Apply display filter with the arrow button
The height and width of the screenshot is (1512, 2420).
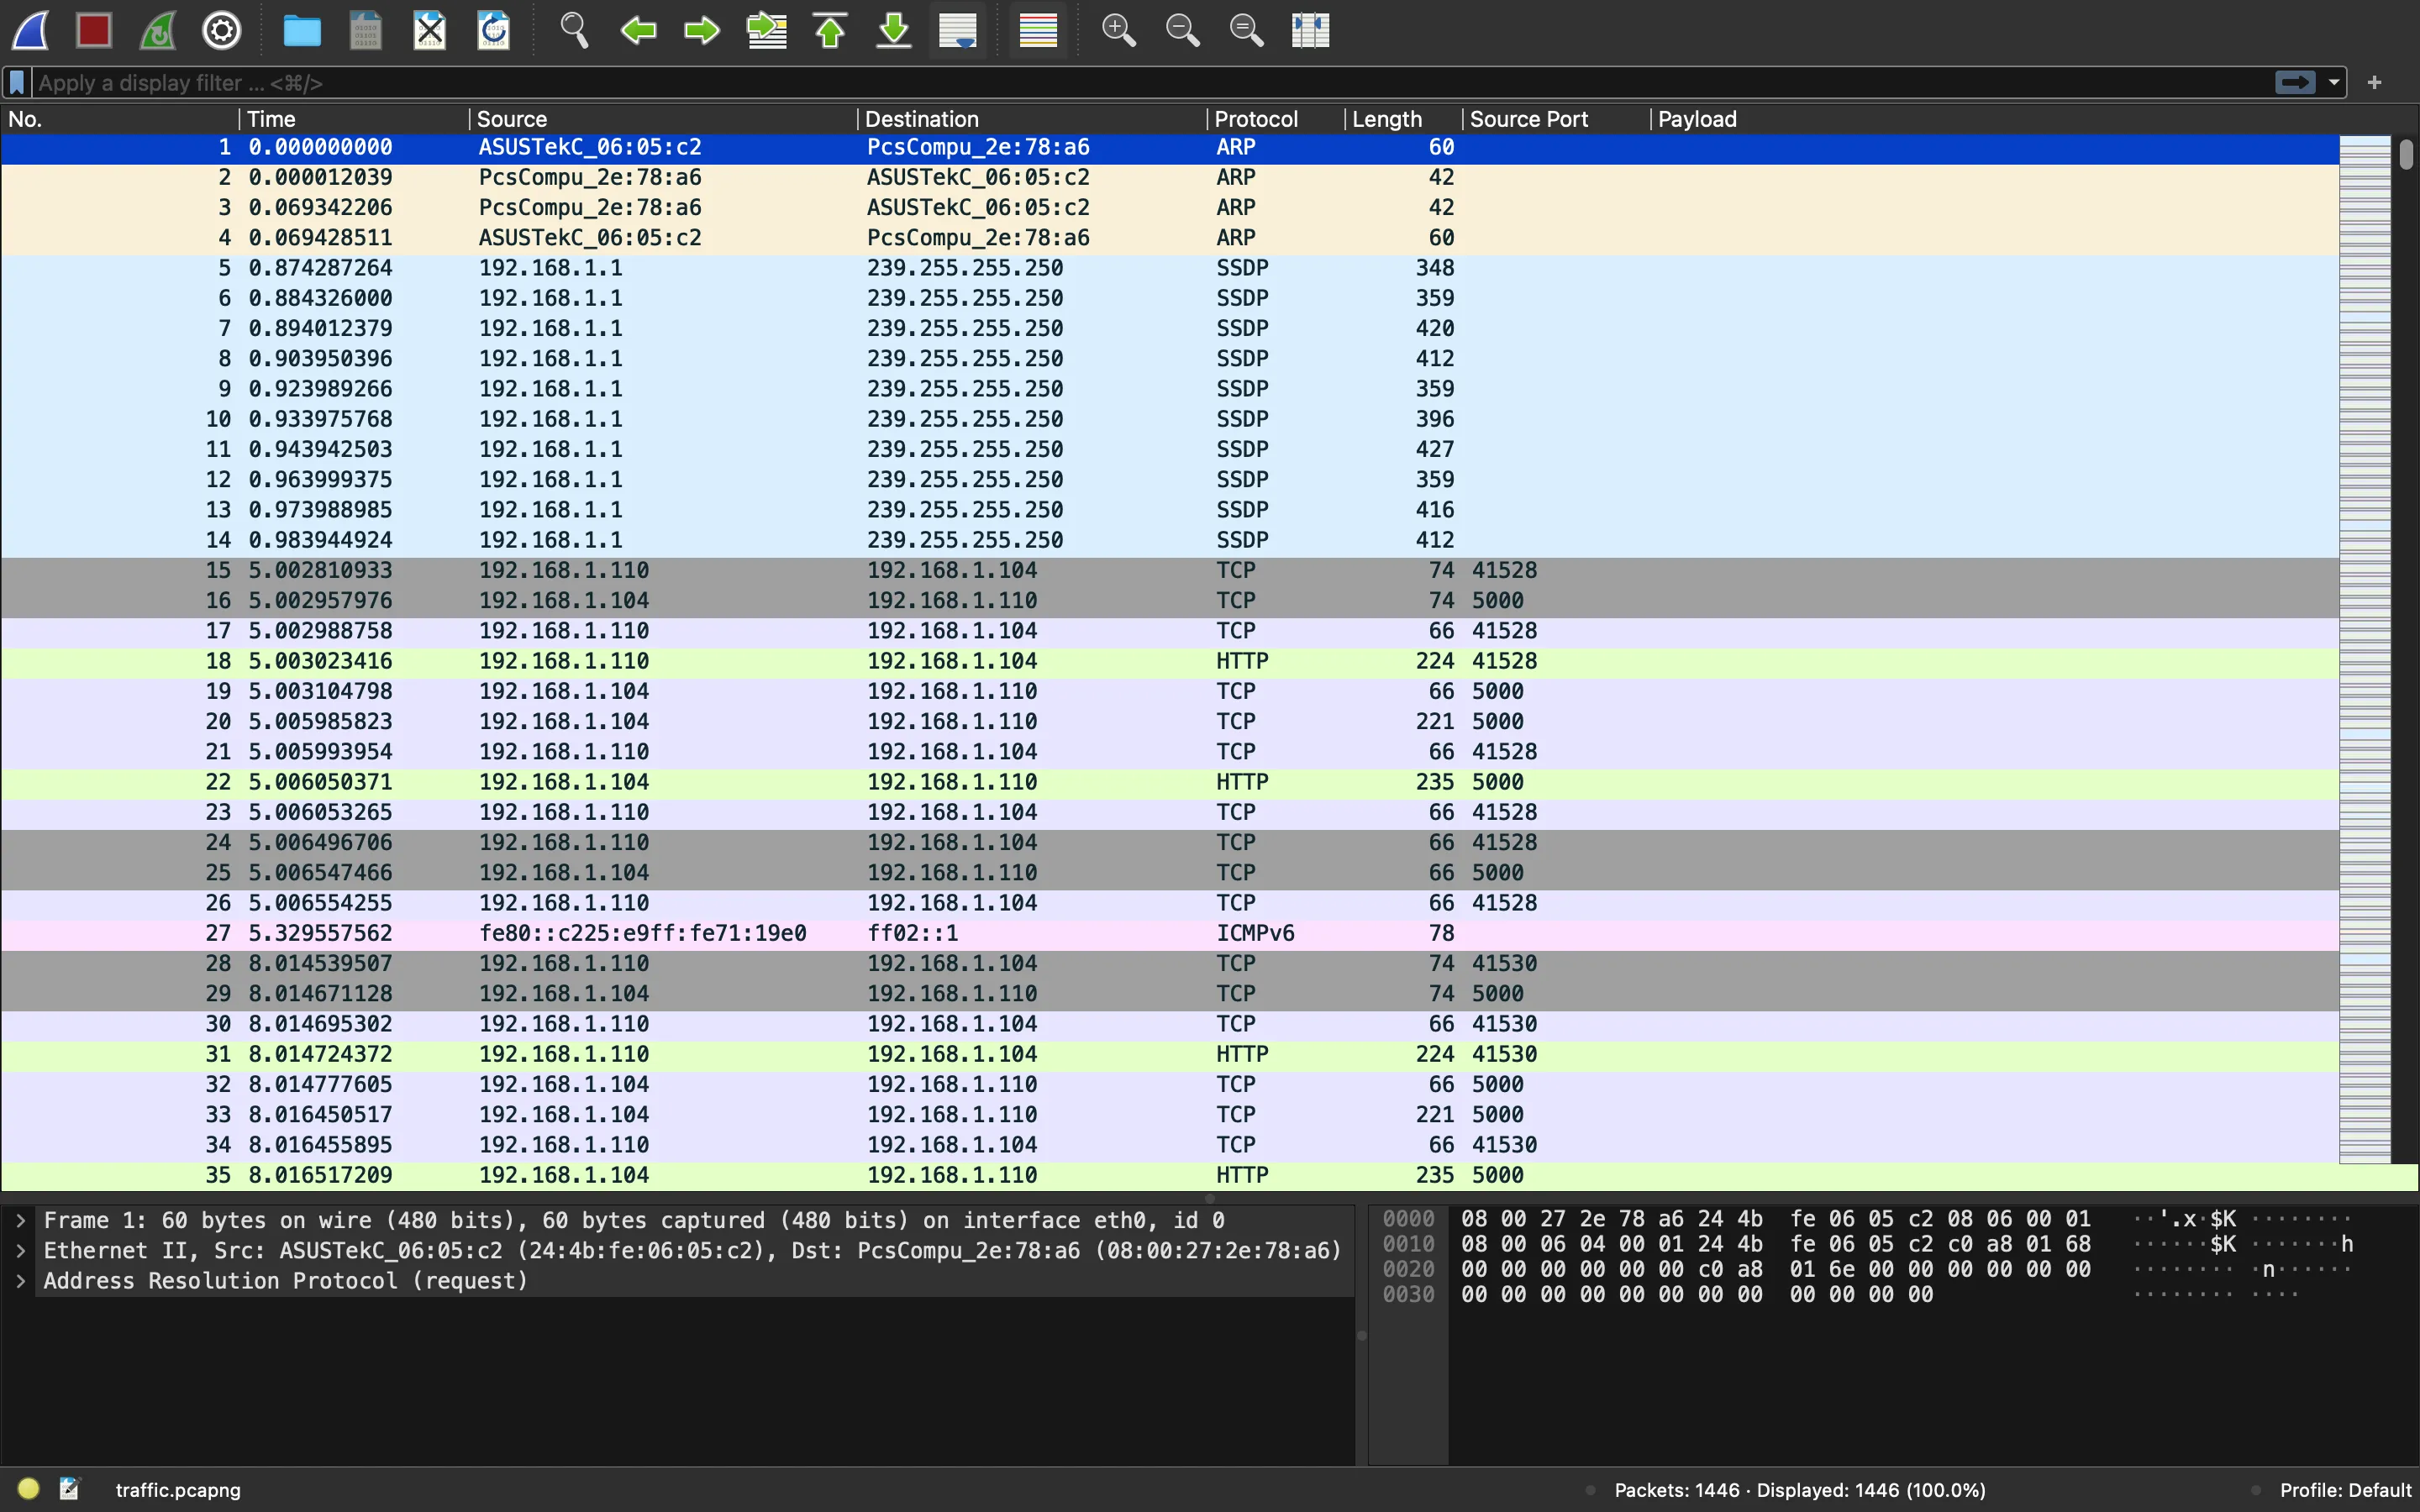pos(2295,82)
